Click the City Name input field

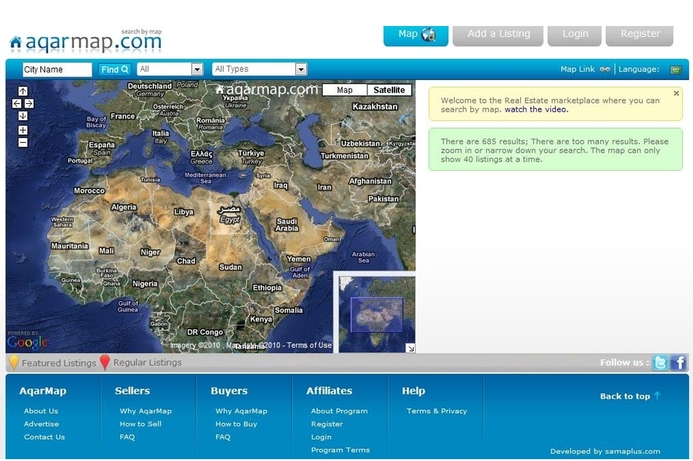tap(57, 69)
